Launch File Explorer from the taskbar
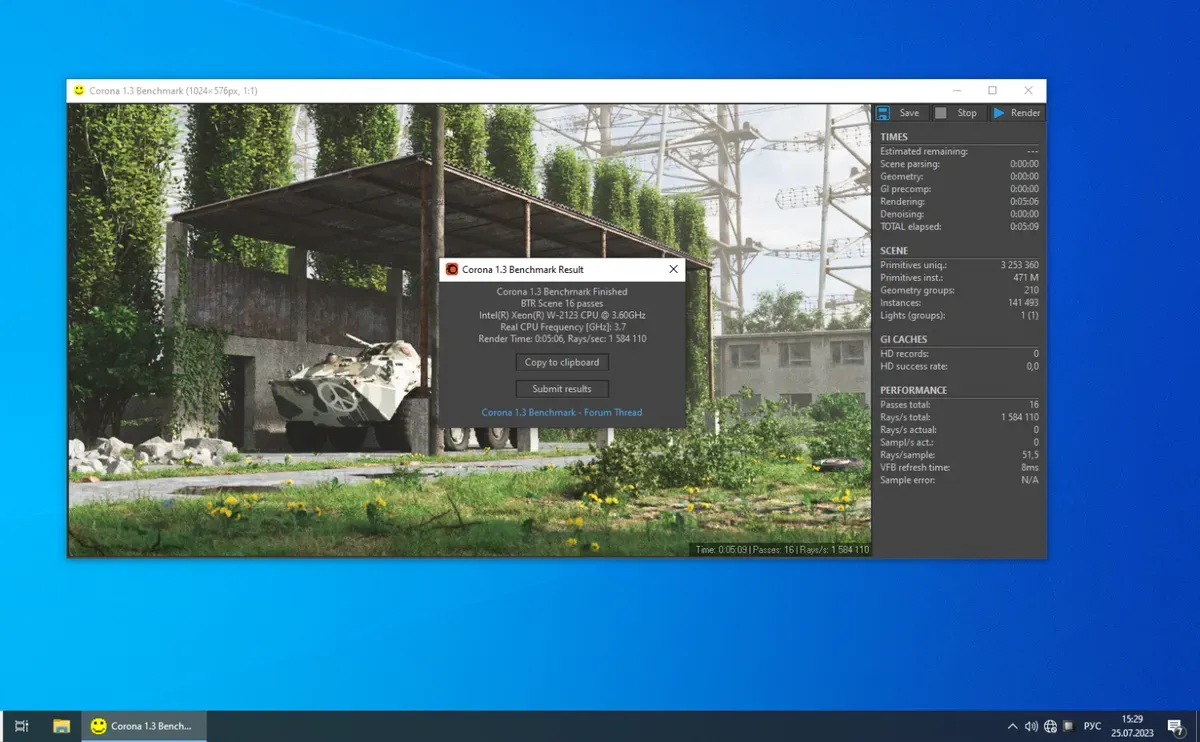The image size is (1200, 742). [x=61, y=726]
